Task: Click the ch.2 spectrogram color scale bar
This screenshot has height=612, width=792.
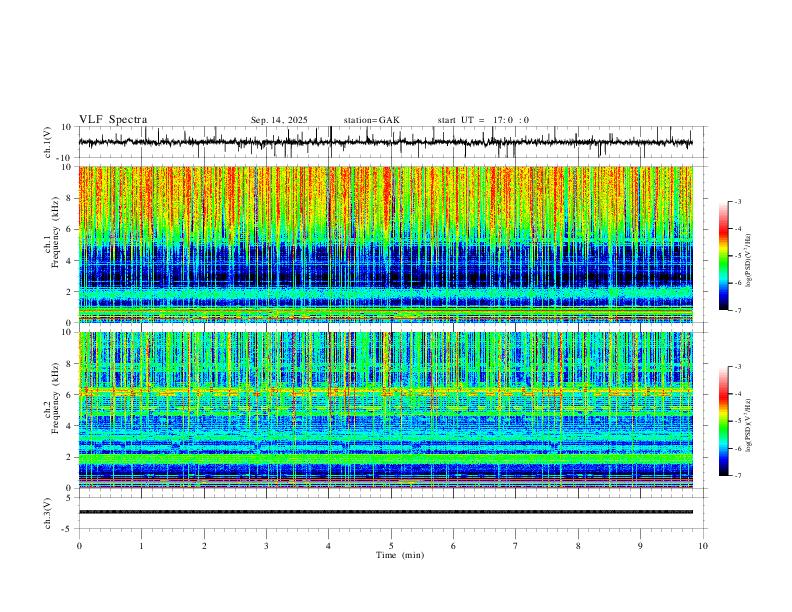Action: coord(724,421)
